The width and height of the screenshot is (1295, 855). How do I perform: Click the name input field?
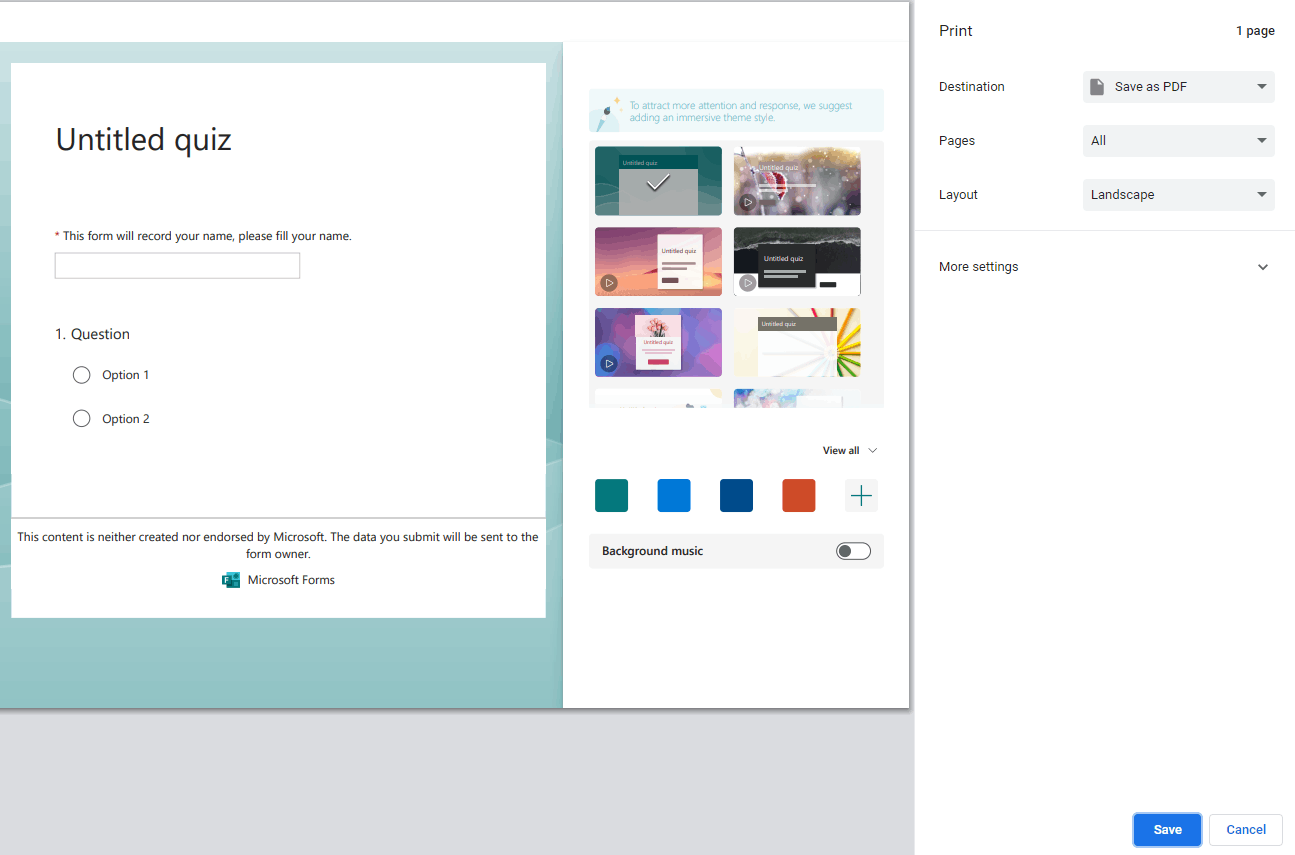tap(177, 266)
